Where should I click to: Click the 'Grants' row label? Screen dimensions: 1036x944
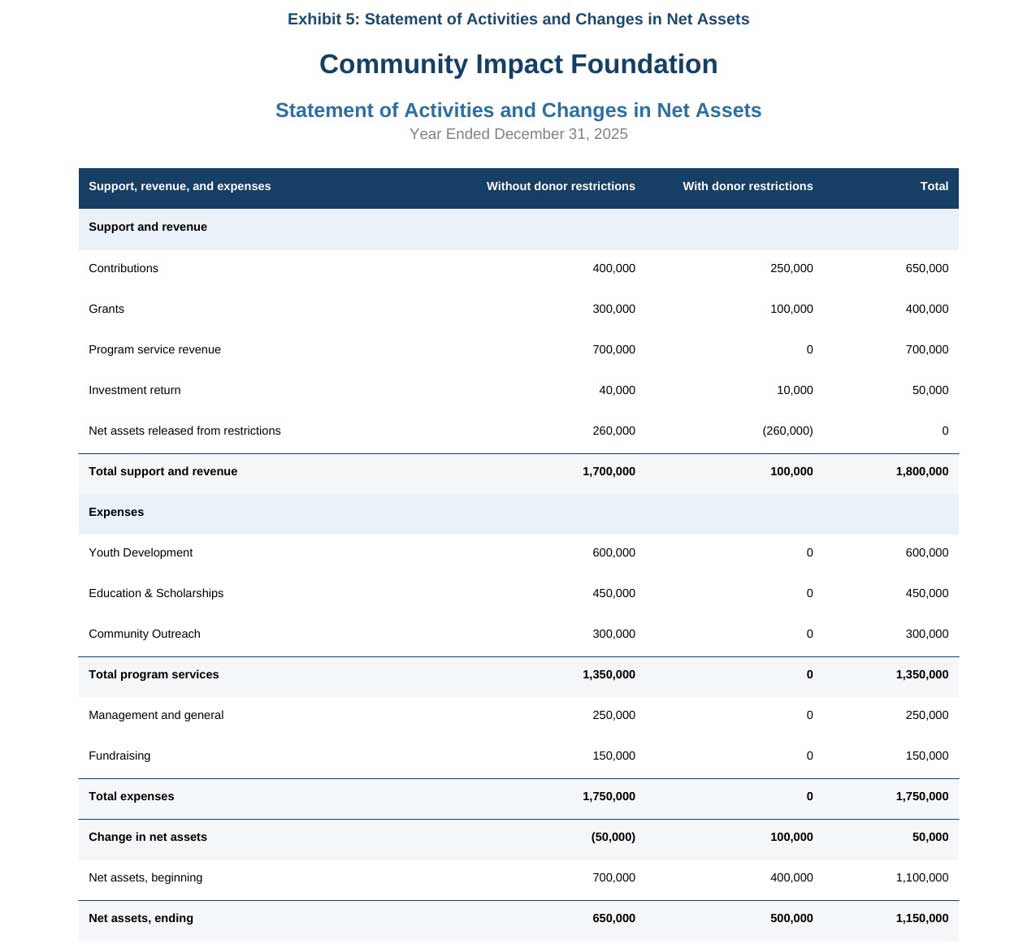tap(106, 309)
